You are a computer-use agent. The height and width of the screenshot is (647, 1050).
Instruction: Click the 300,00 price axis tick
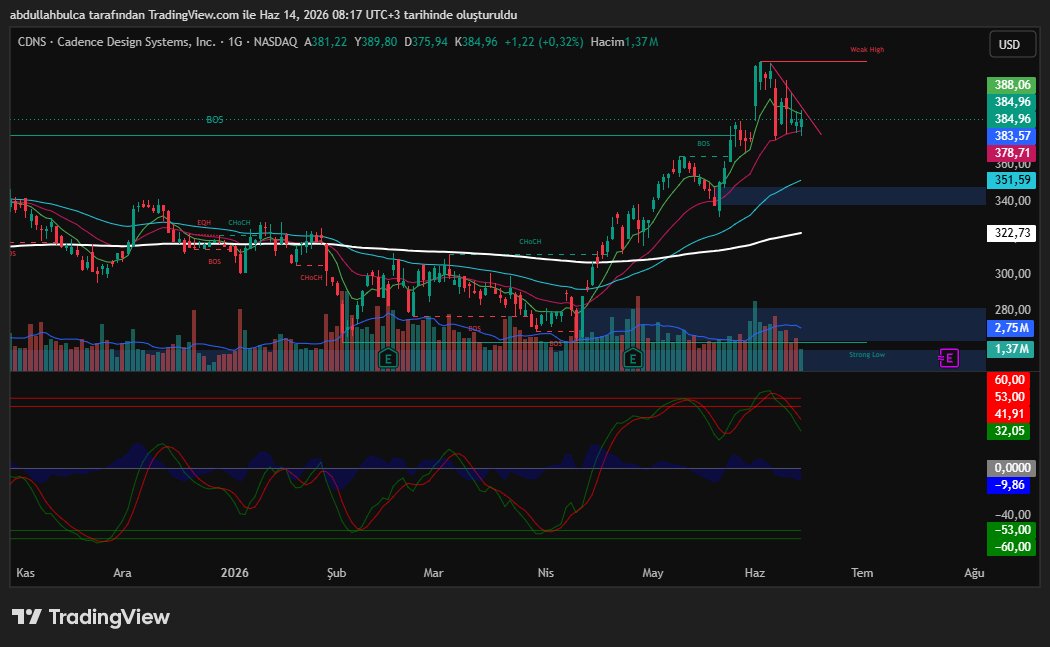[x=1012, y=273]
